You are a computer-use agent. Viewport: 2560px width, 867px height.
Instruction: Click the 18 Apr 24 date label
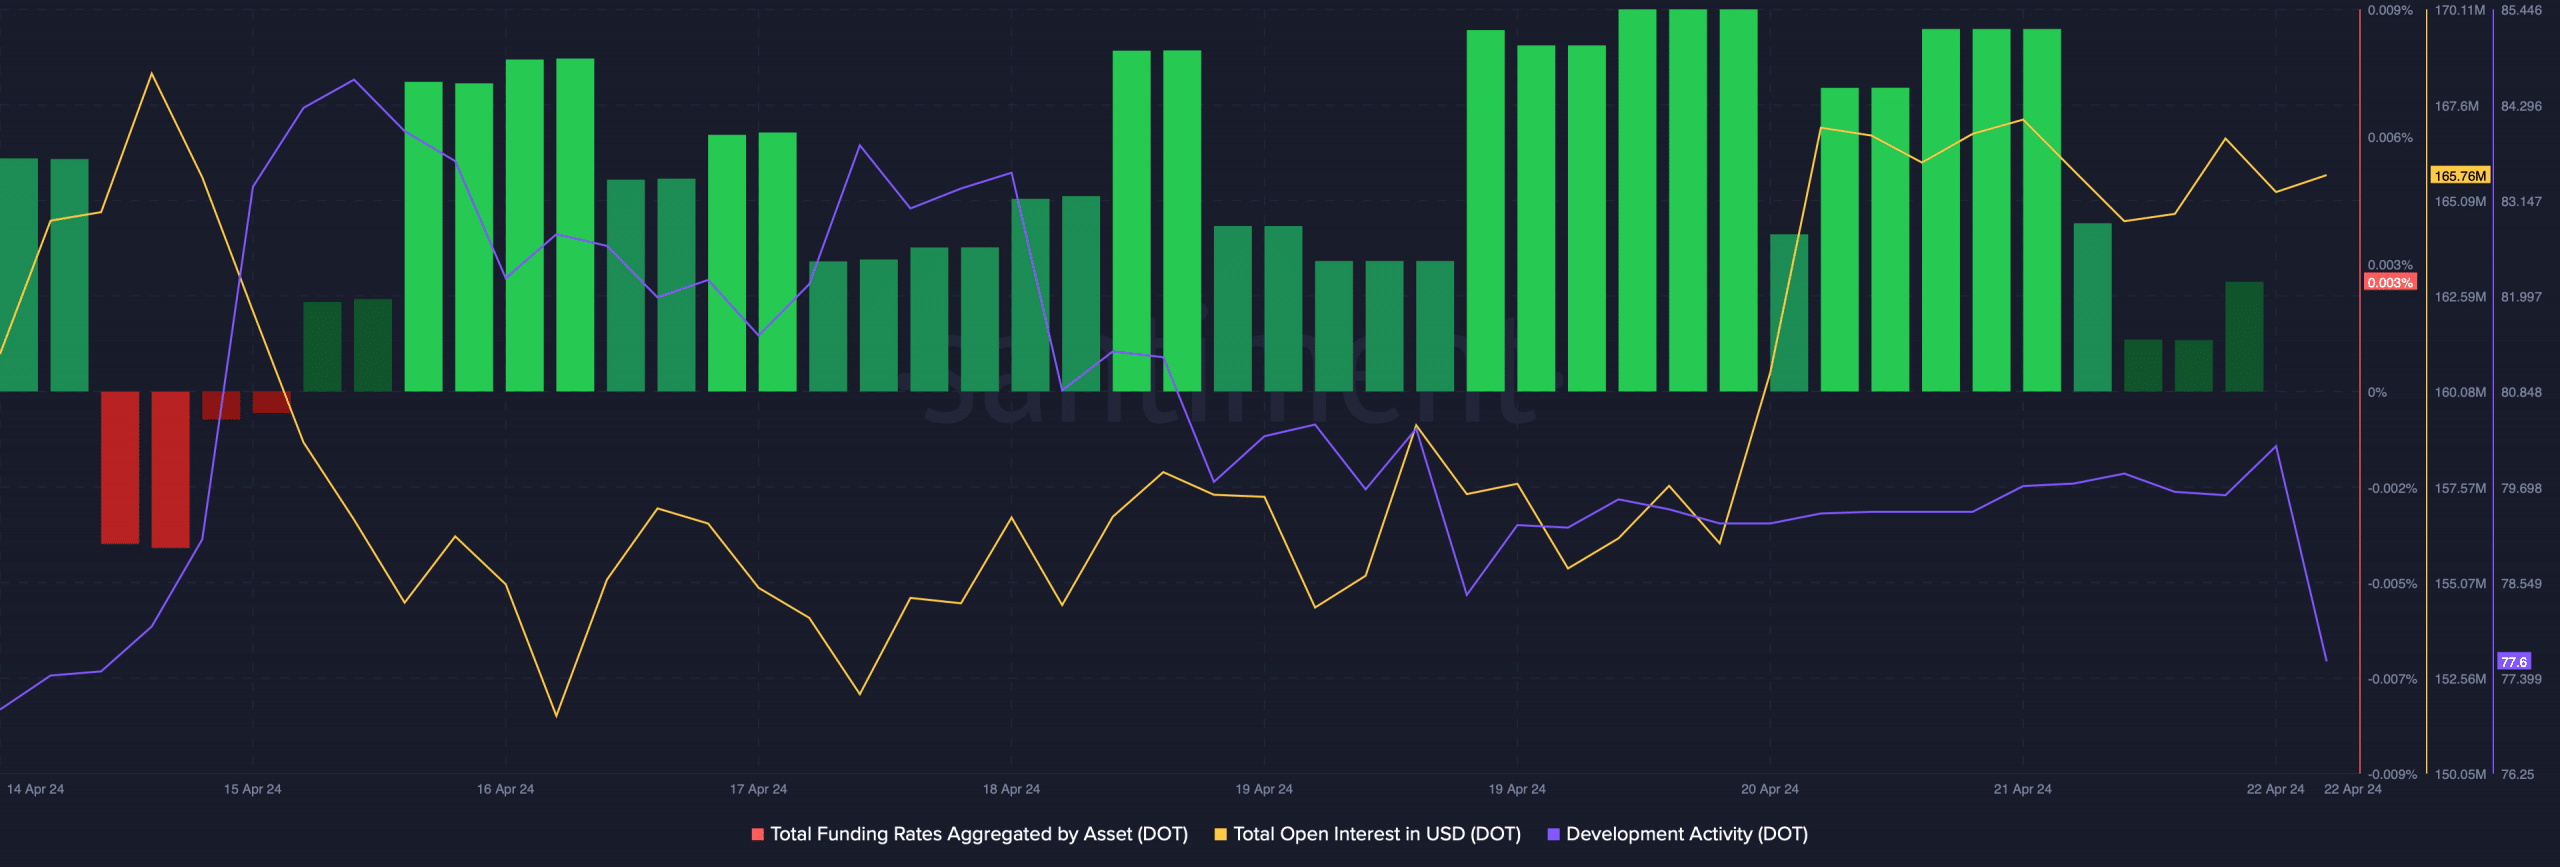[x=1011, y=789]
